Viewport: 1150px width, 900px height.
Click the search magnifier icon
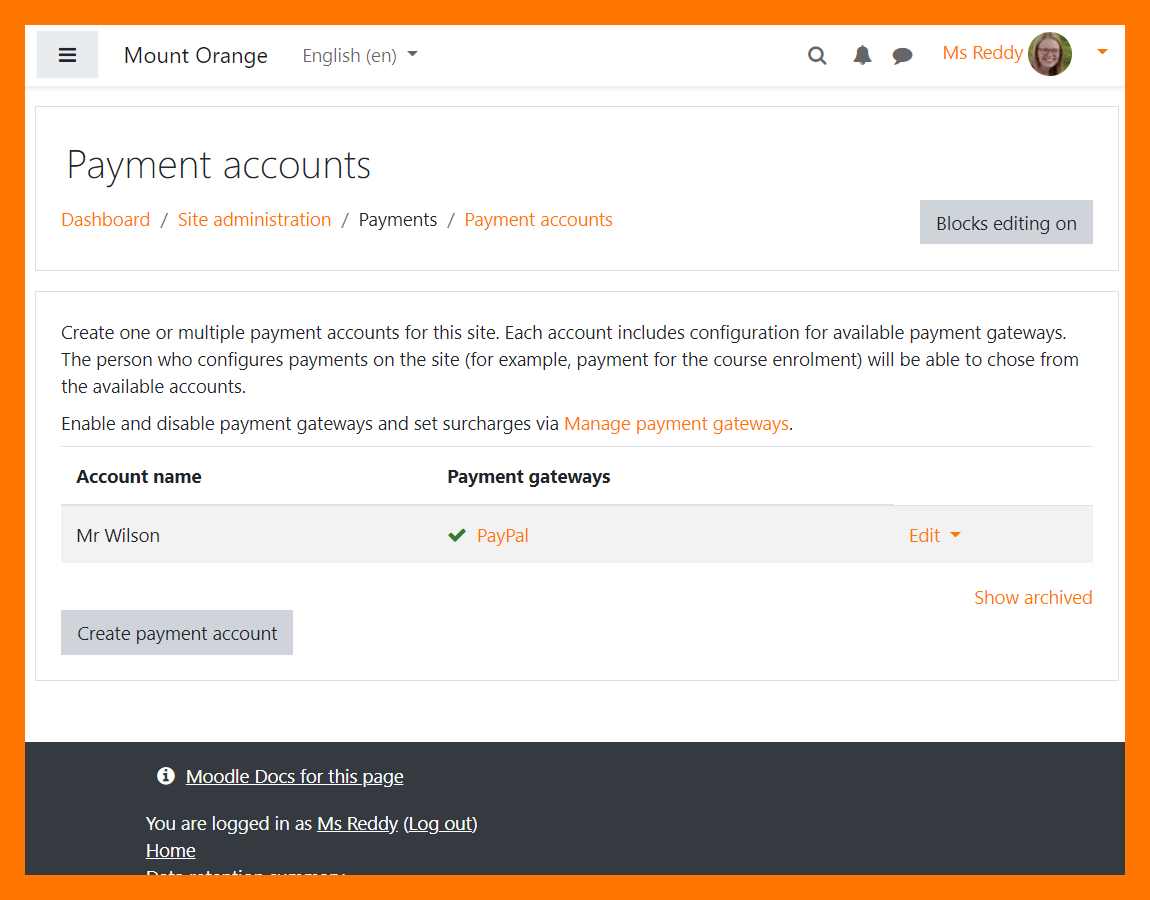pos(817,56)
